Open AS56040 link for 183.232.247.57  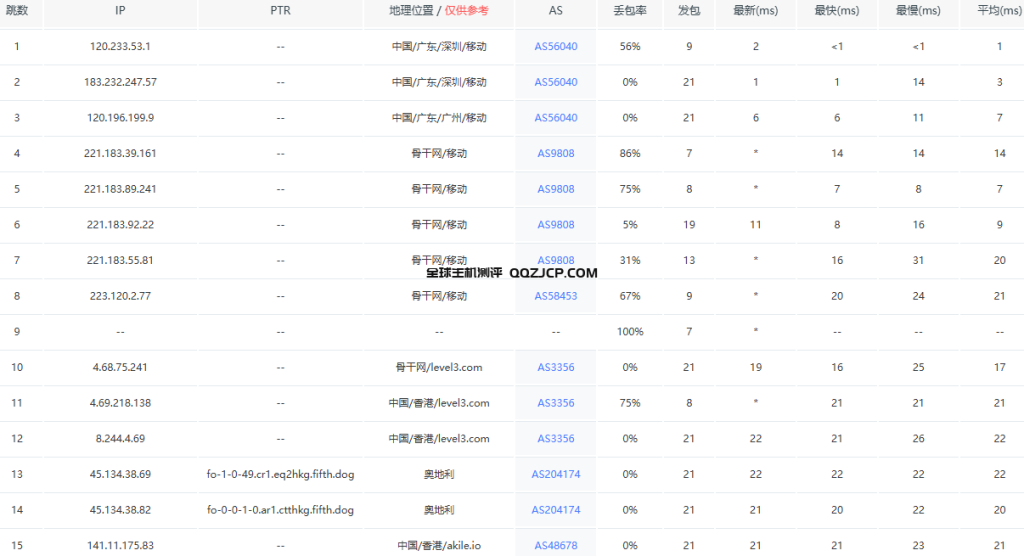click(x=556, y=82)
